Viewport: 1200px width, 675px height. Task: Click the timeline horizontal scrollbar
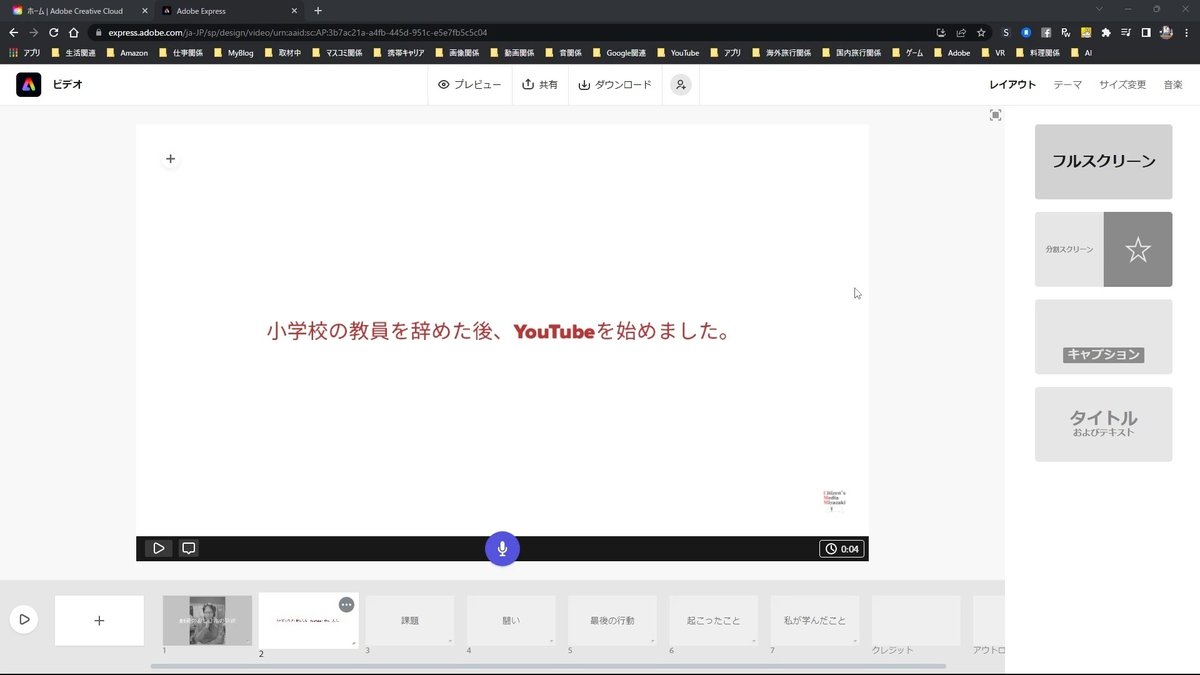(548, 666)
